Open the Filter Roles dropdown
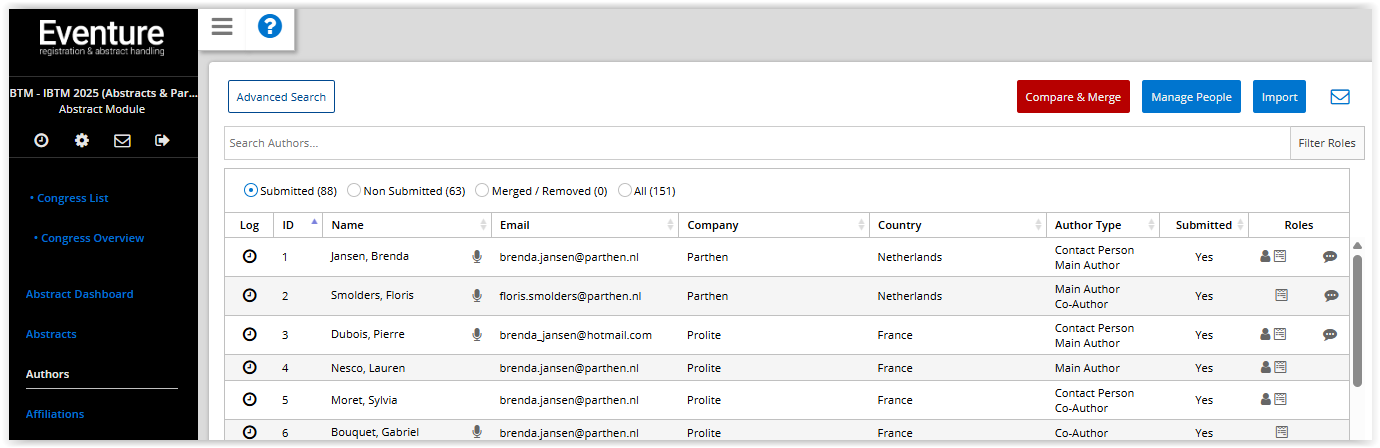 pyautogui.click(x=1326, y=143)
